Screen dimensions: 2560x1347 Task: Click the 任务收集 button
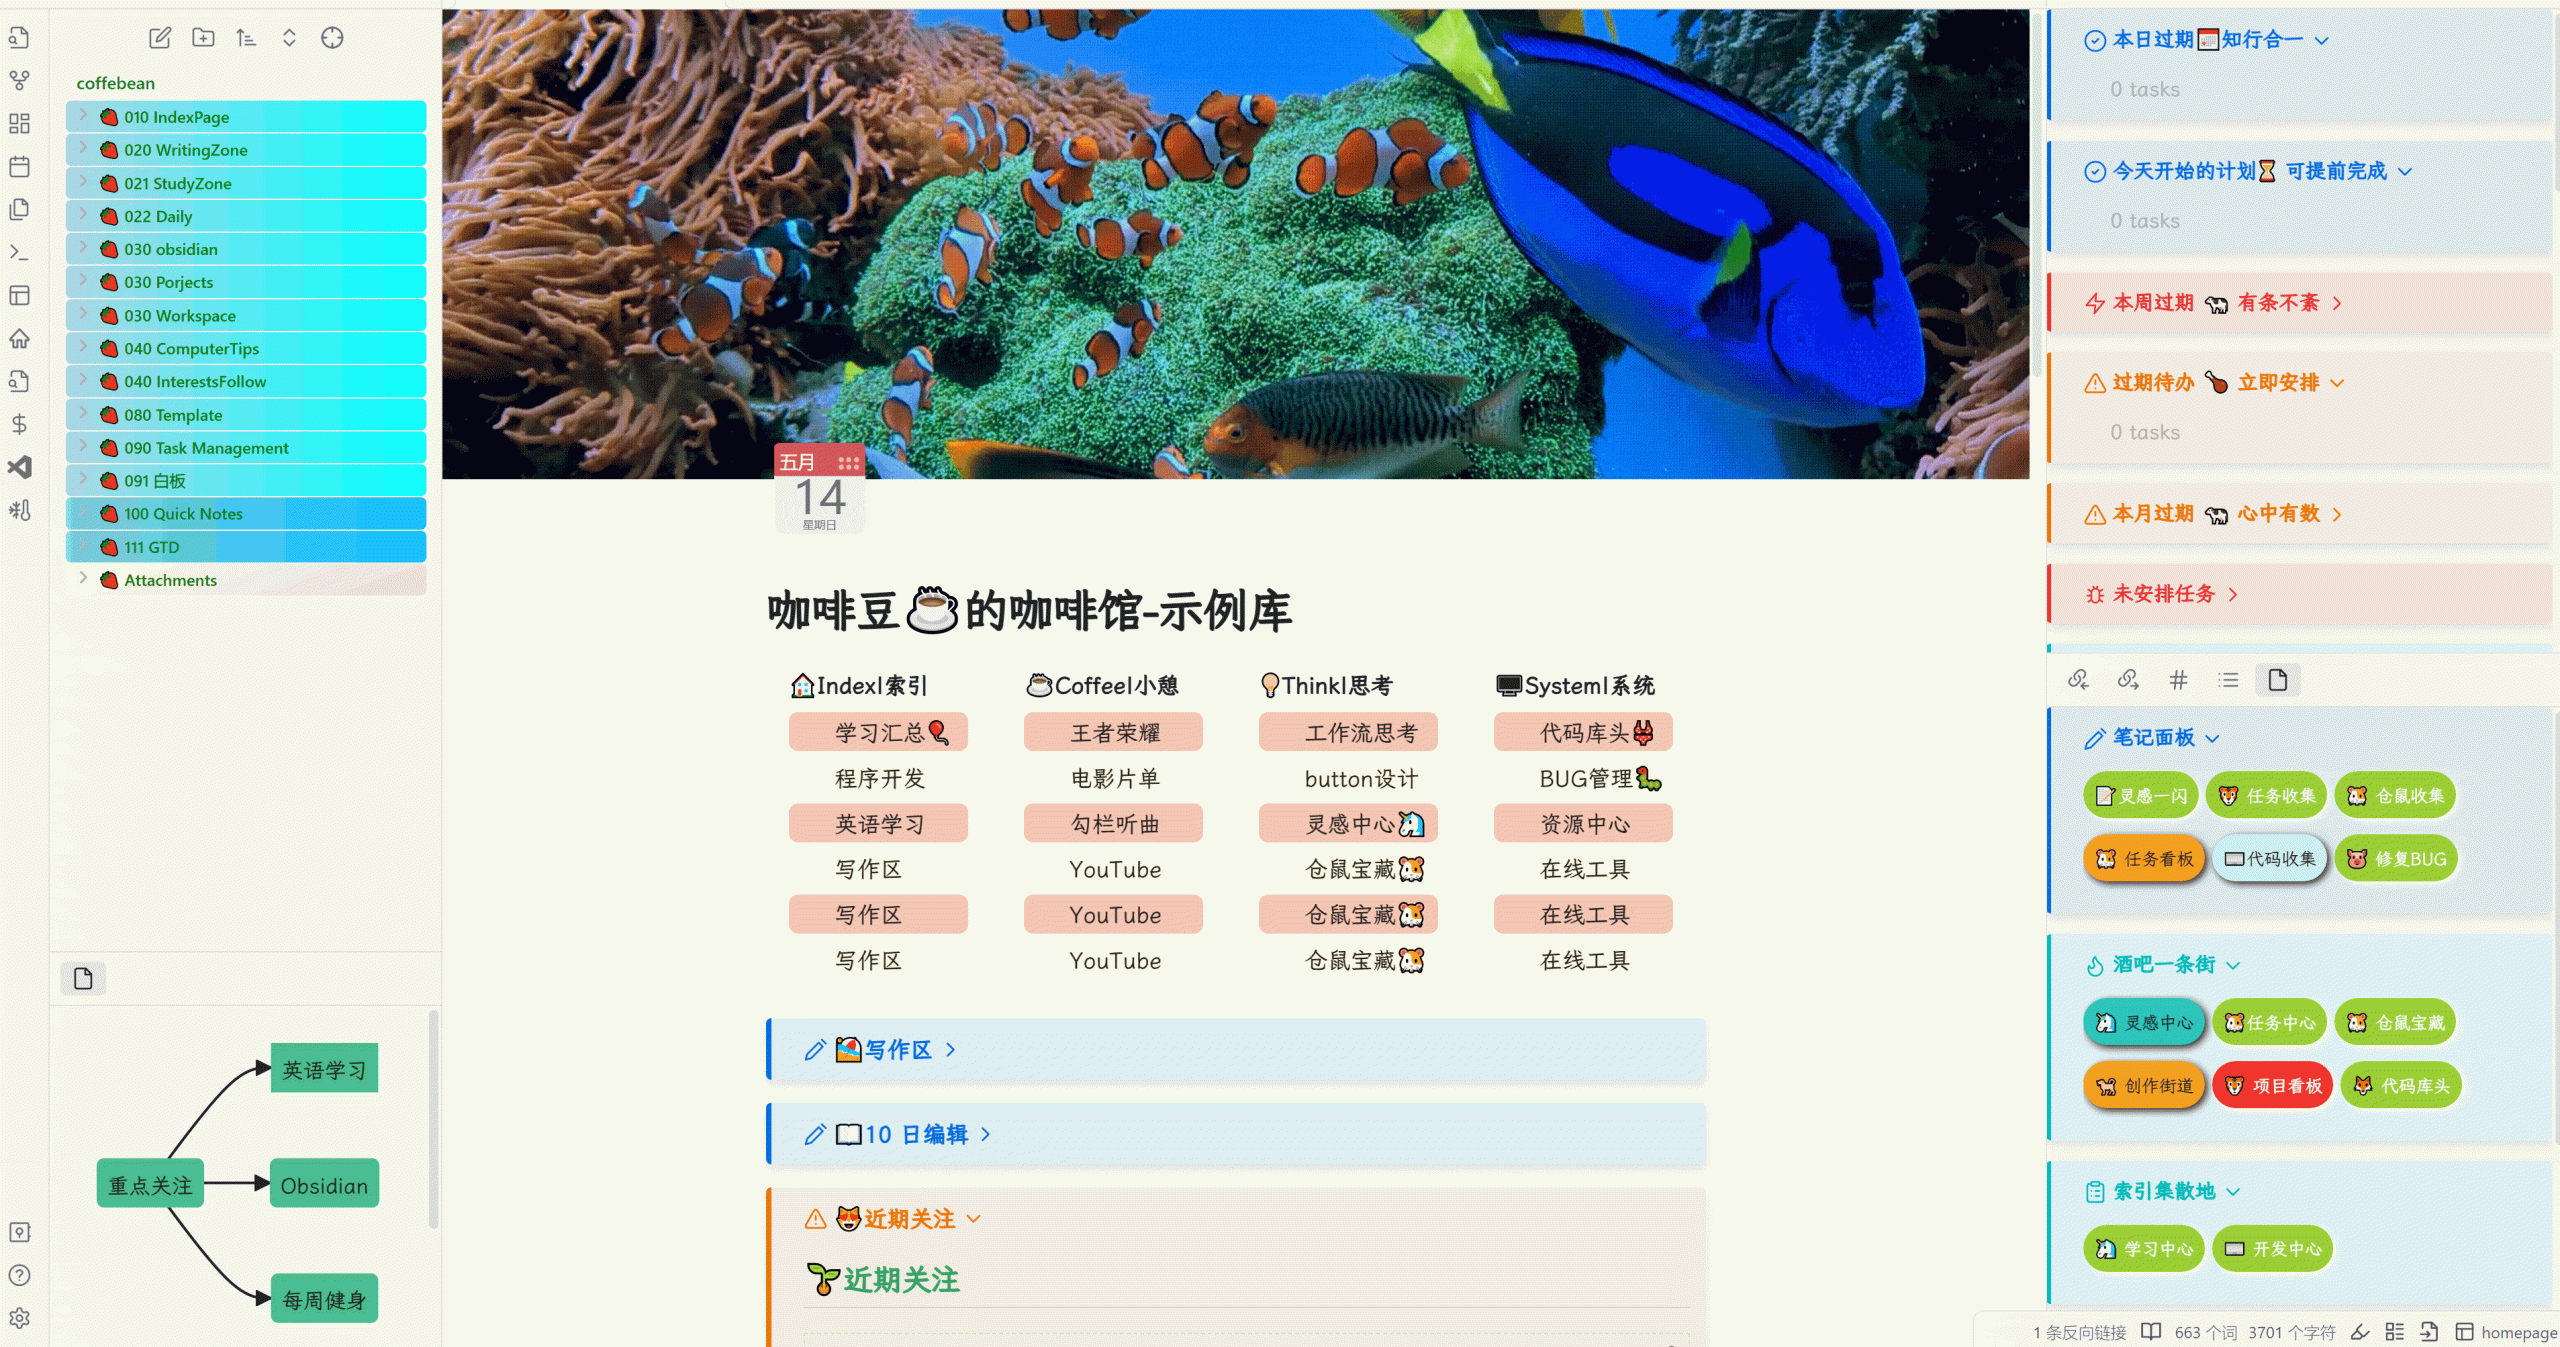2266,796
